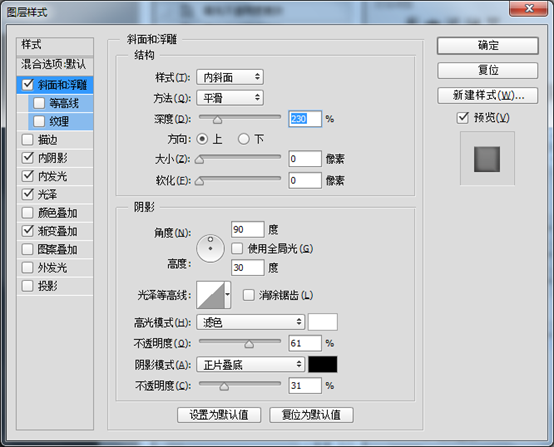Viewport: 554px width, 447px height.
Task: Expand the 光泽等高线 picker arrow
Action: [228, 295]
